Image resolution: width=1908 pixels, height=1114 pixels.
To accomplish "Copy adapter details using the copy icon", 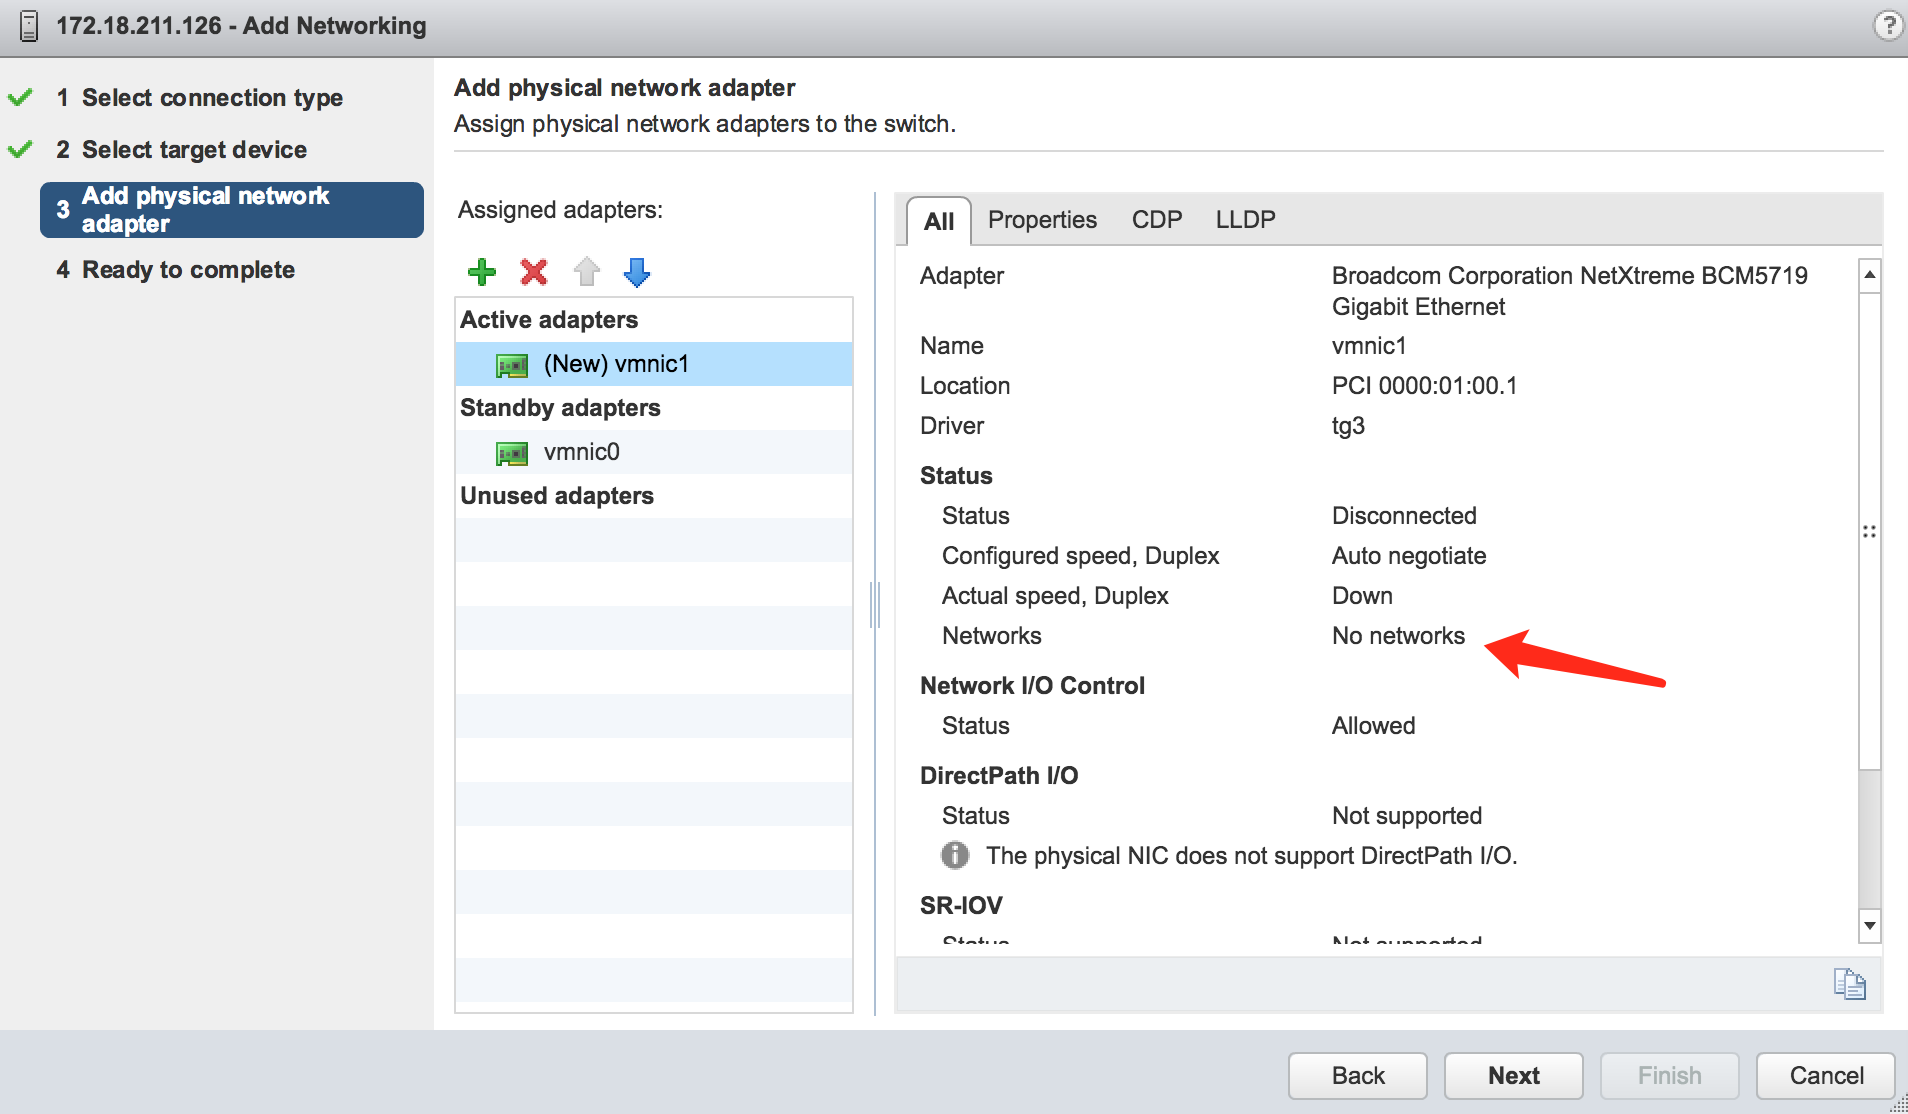I will point(1850,984).
